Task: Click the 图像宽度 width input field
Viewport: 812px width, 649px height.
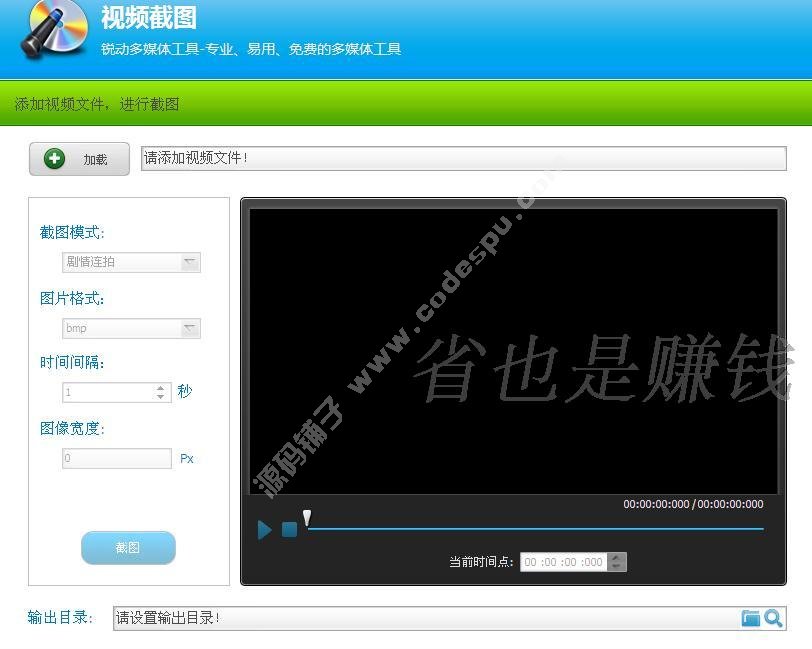Action: [117, 459]
